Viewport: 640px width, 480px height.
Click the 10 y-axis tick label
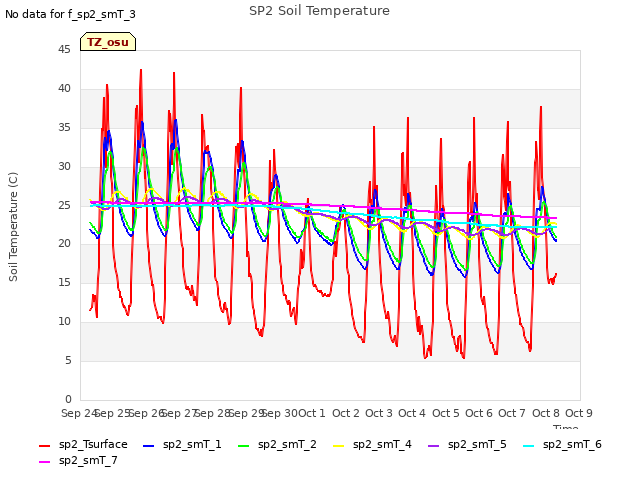click(x=64, y=322)
